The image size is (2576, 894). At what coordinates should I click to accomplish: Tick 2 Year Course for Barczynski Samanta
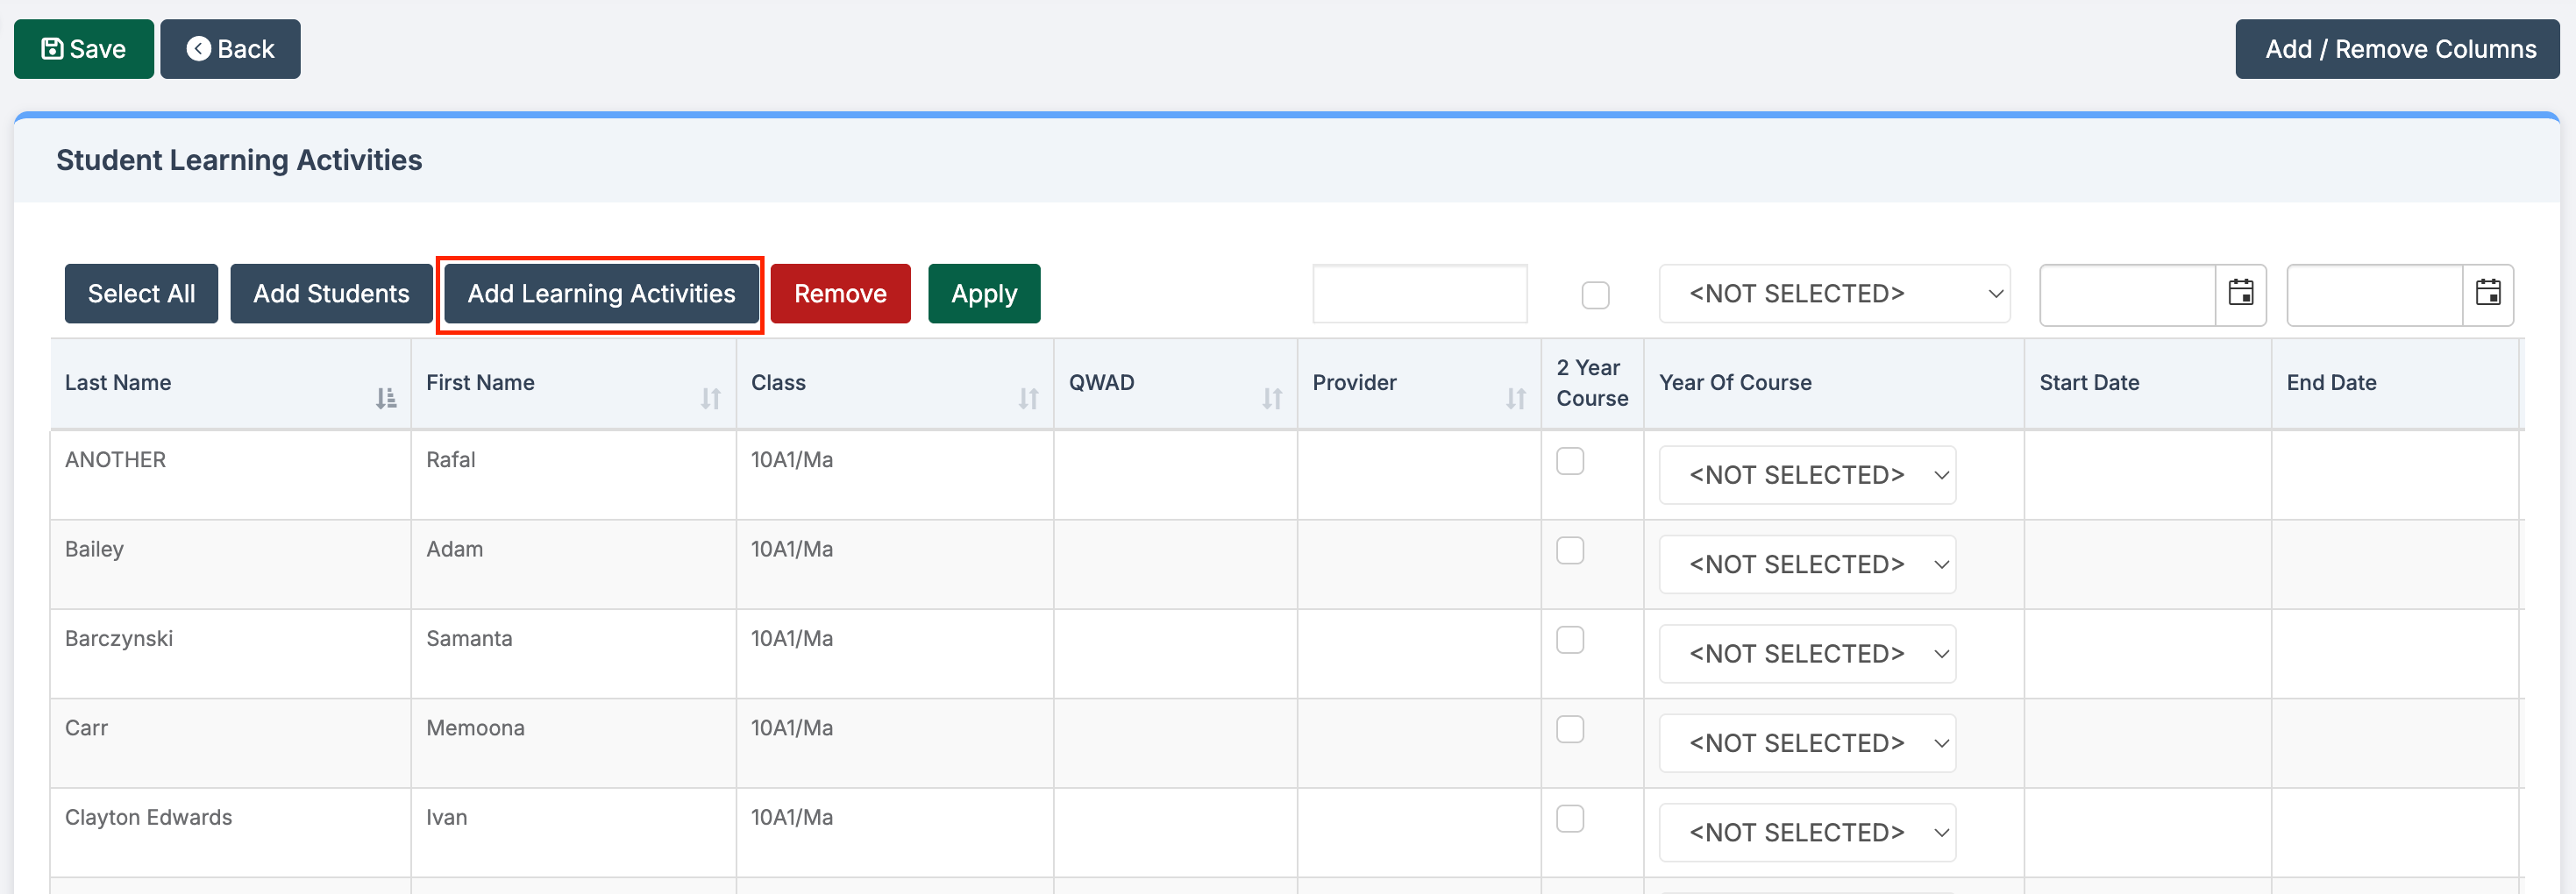tap(1570, 640)
